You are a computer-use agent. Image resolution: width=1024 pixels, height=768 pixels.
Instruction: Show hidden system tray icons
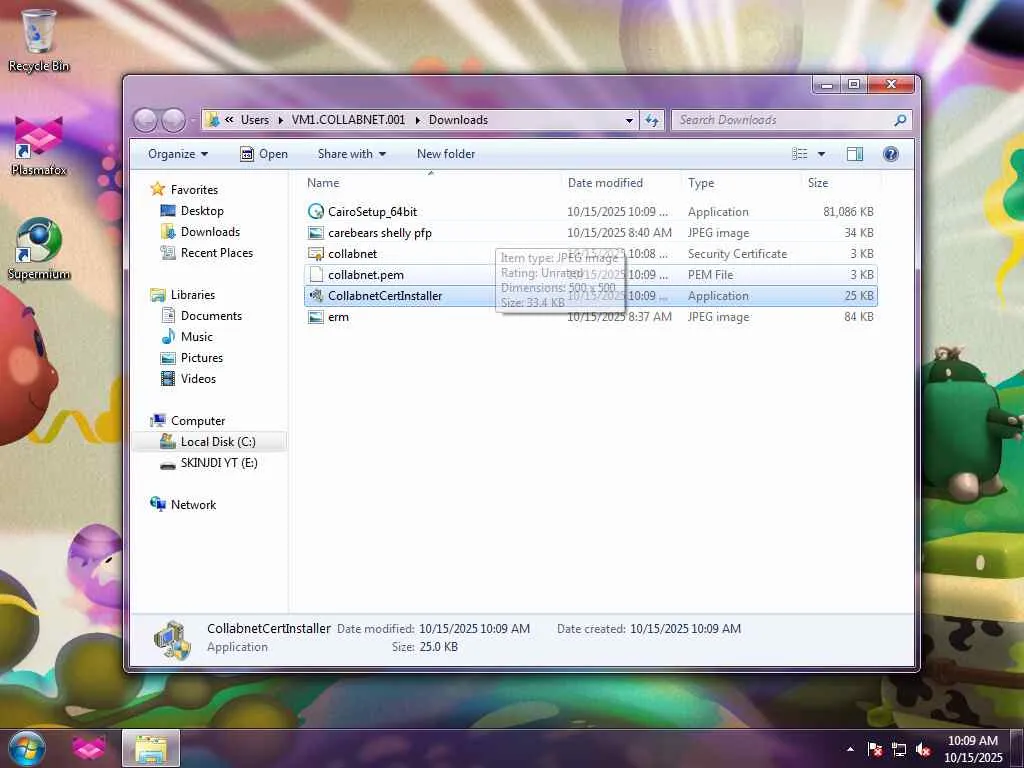[850, 749]
